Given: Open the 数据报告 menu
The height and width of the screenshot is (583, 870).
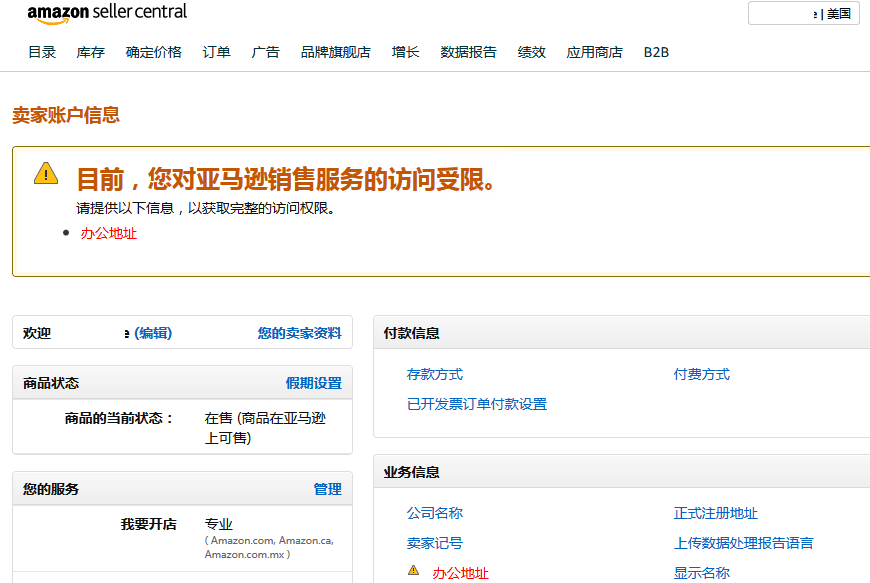Looking at the screenshot, I should pos(468,52).
